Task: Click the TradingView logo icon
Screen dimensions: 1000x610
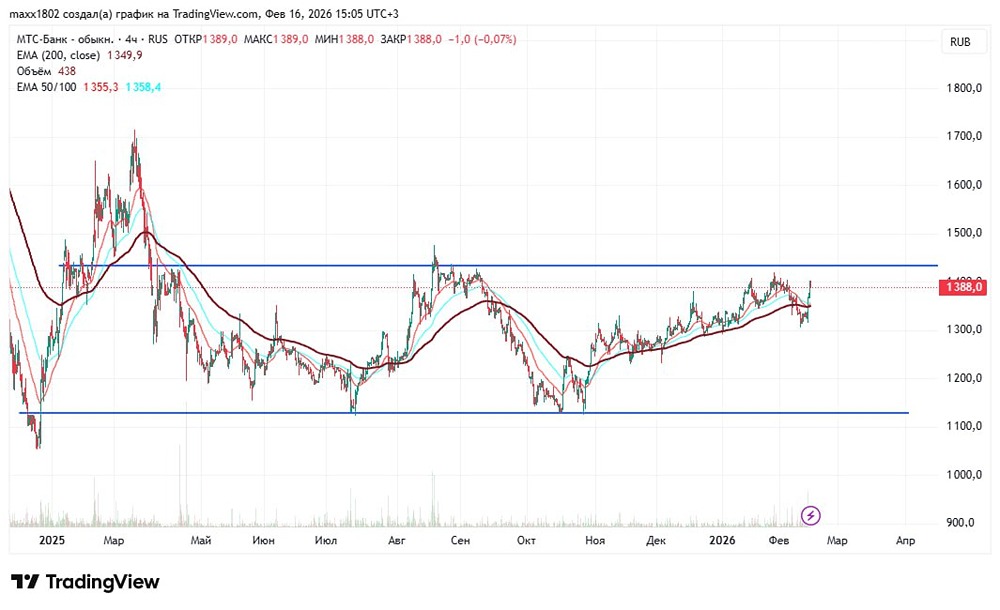Action: point(25,582)
